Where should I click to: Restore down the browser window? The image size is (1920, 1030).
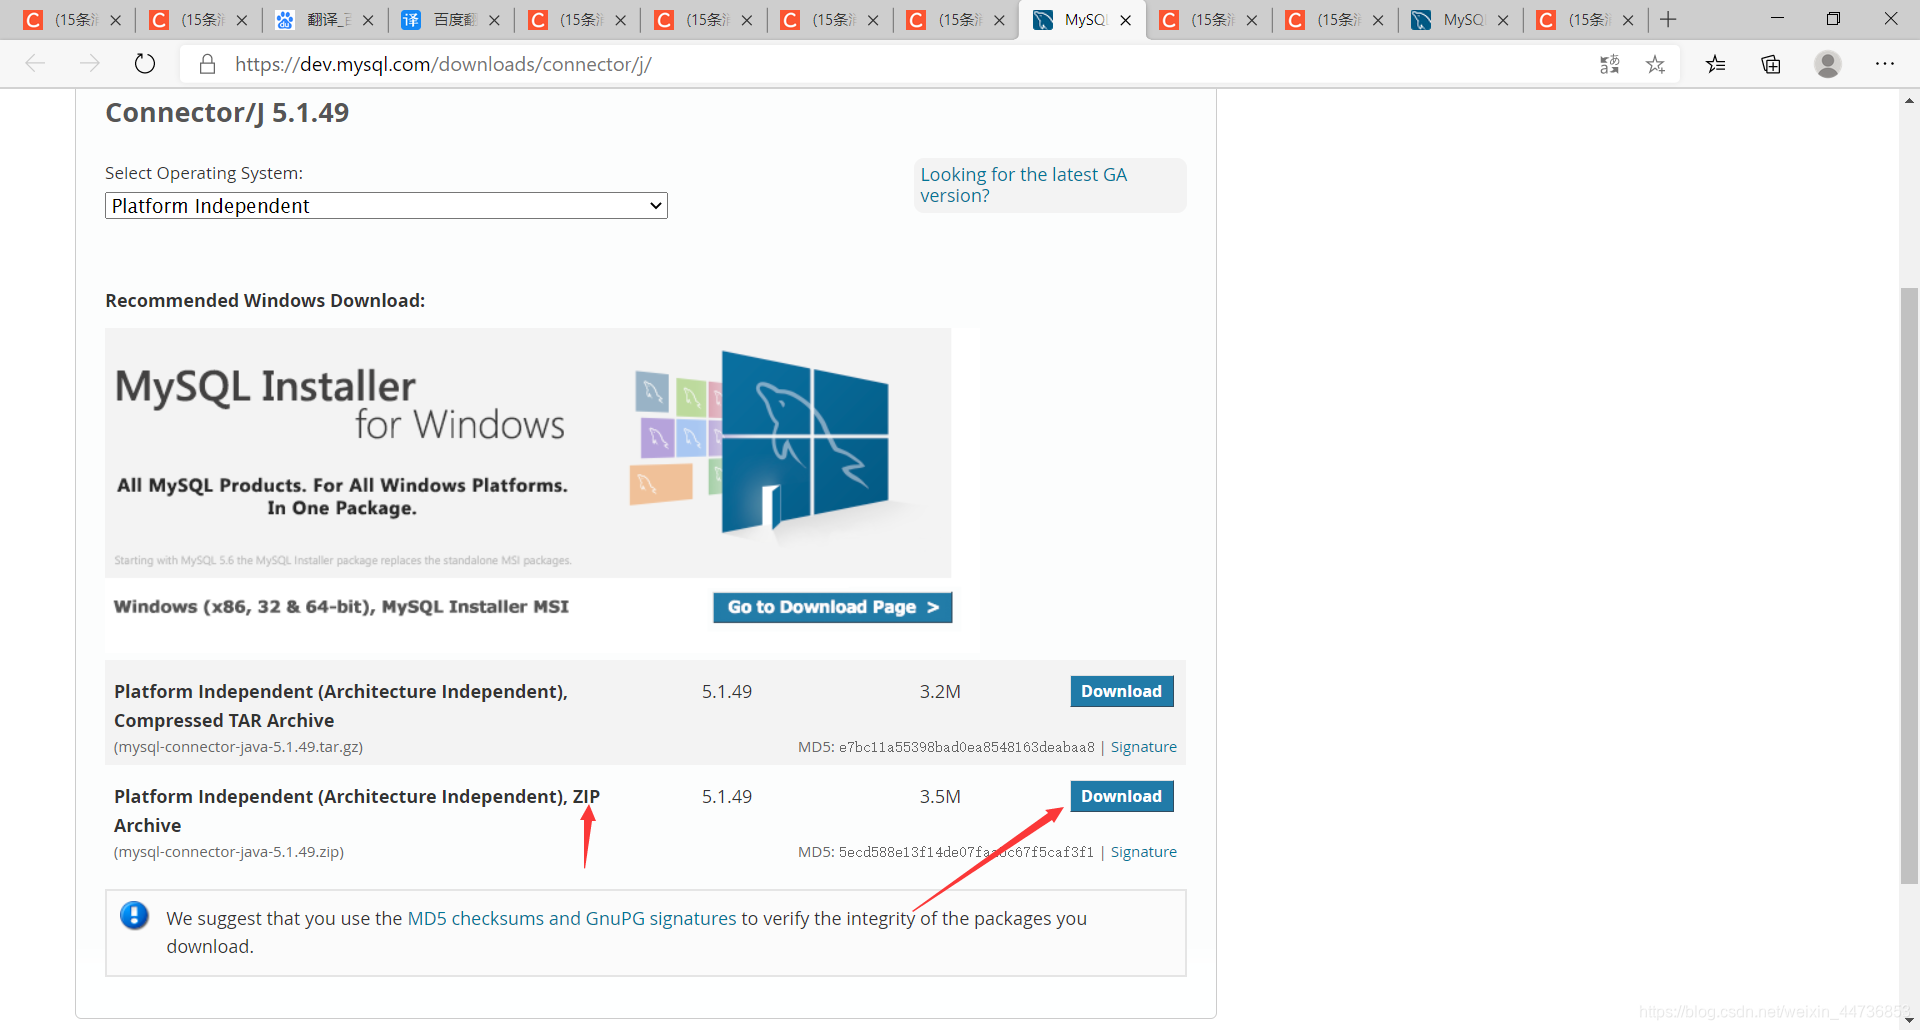(x=1833, y=19)
